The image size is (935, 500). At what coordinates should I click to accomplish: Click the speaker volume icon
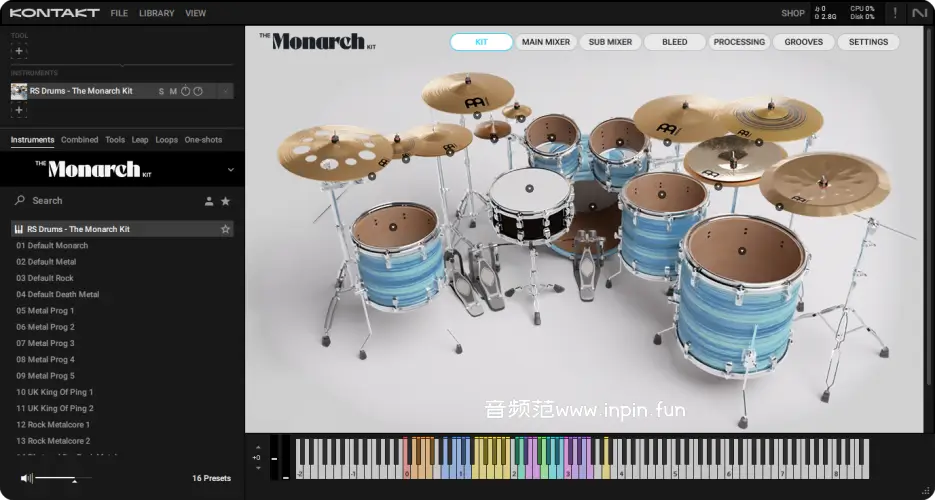tap(26, 478)
